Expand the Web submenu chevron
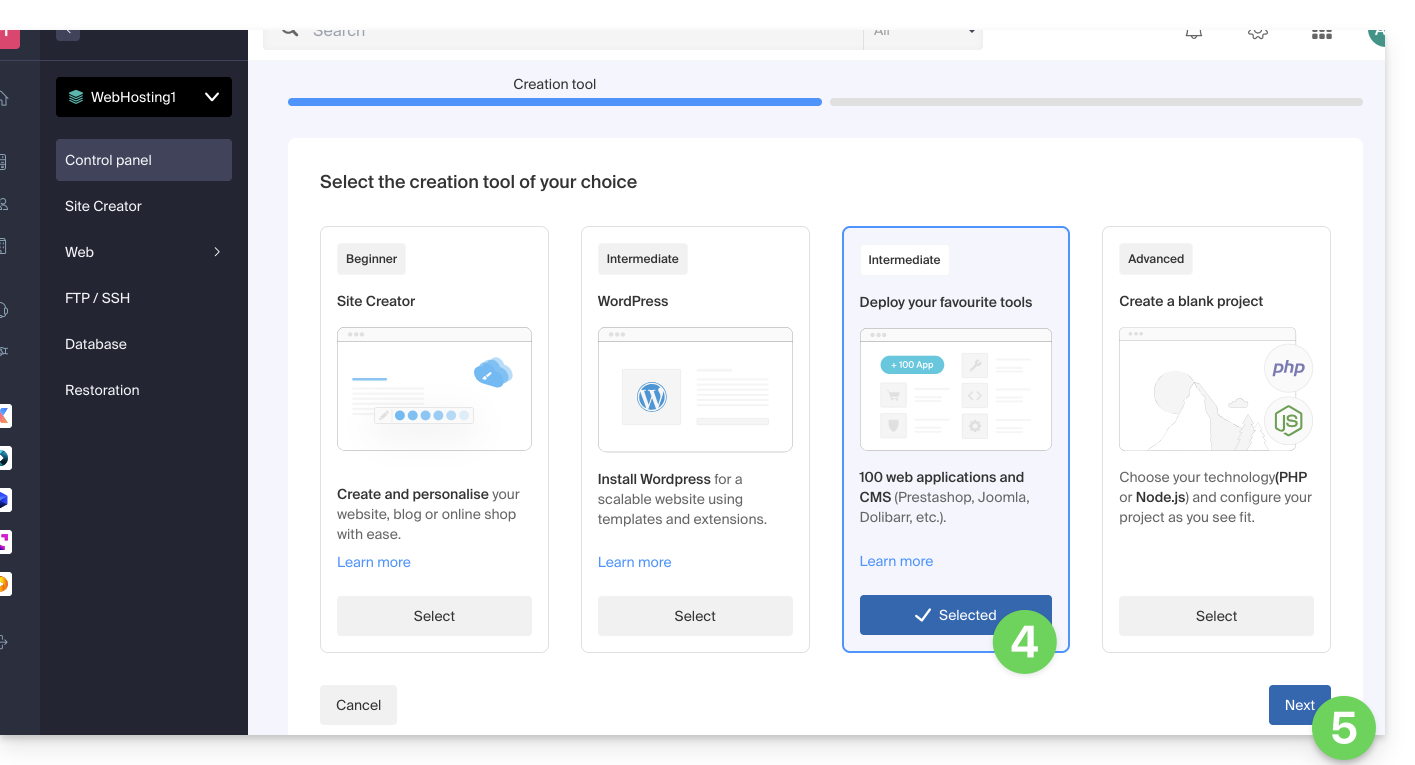The height and width of the screenshot is (765, 1415). (217, 252)
